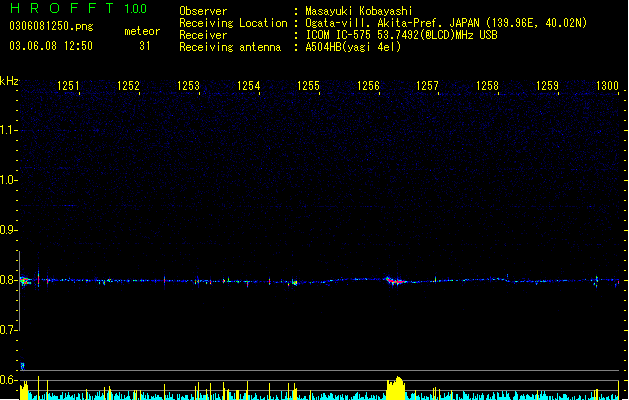Click the Ogata-vill. Akita-Pref. JAPAN text
Screen dimensions: 629x400
pyautogui.click(x=394, y=23)
